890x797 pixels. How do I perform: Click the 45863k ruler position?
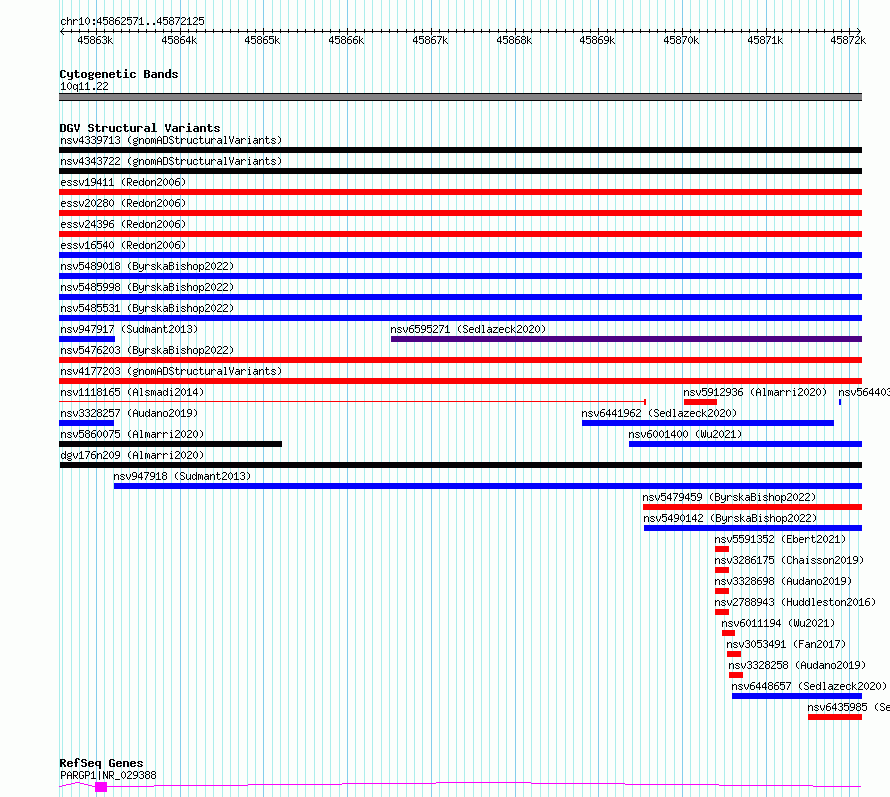pos(95,40)
